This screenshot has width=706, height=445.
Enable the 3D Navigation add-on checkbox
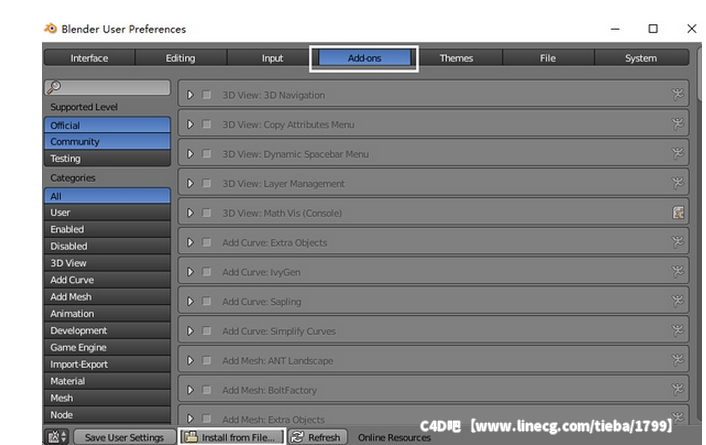[206, 95]
